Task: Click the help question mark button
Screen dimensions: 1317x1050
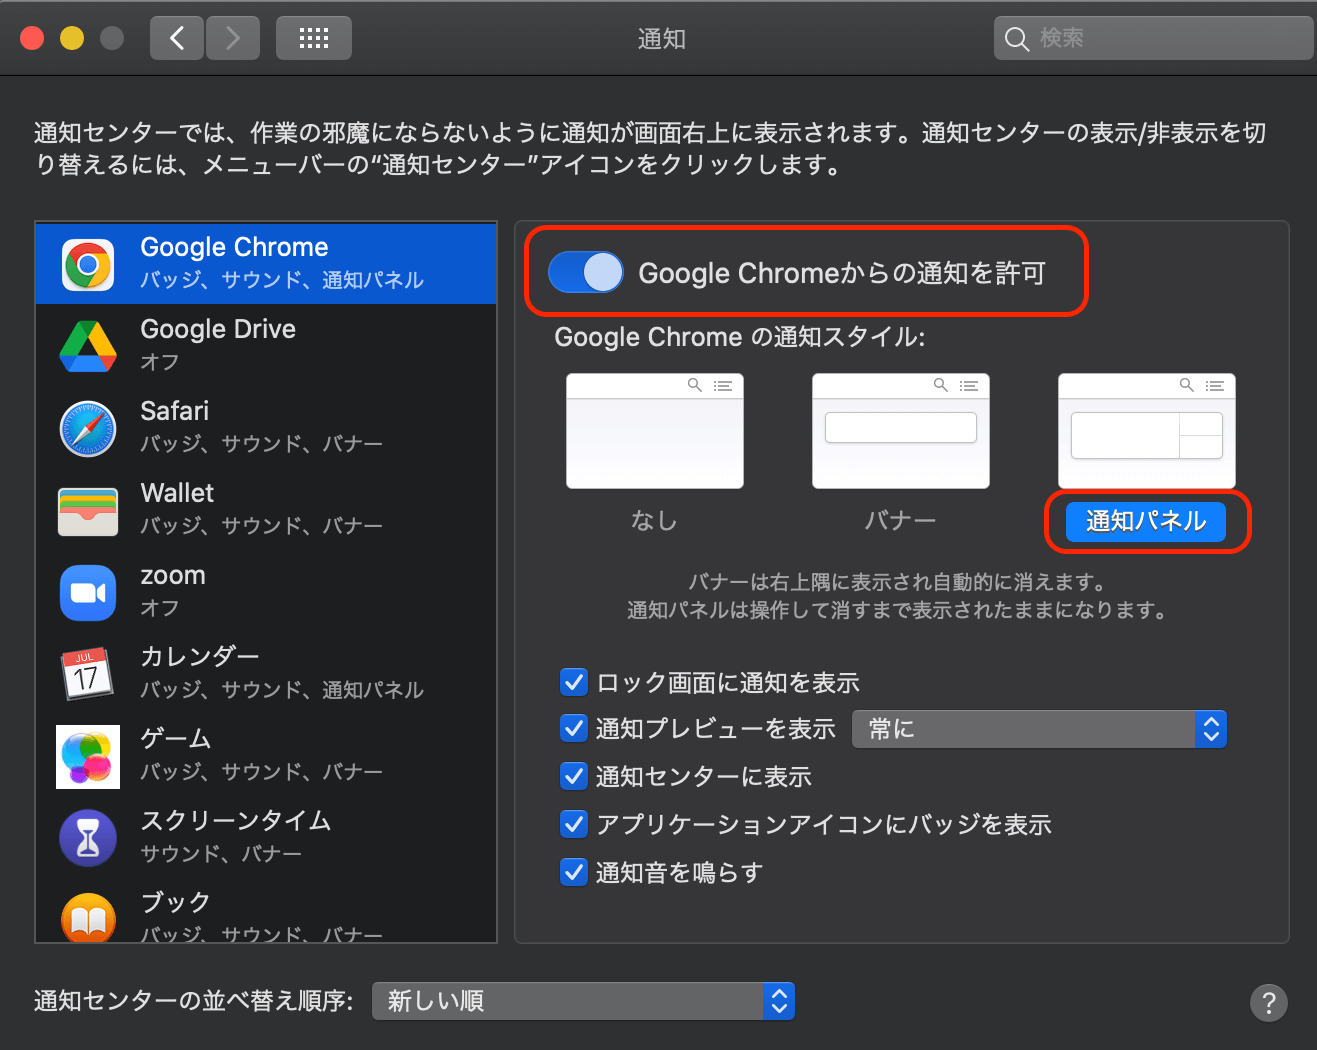Action: tap(1268, 1002)
